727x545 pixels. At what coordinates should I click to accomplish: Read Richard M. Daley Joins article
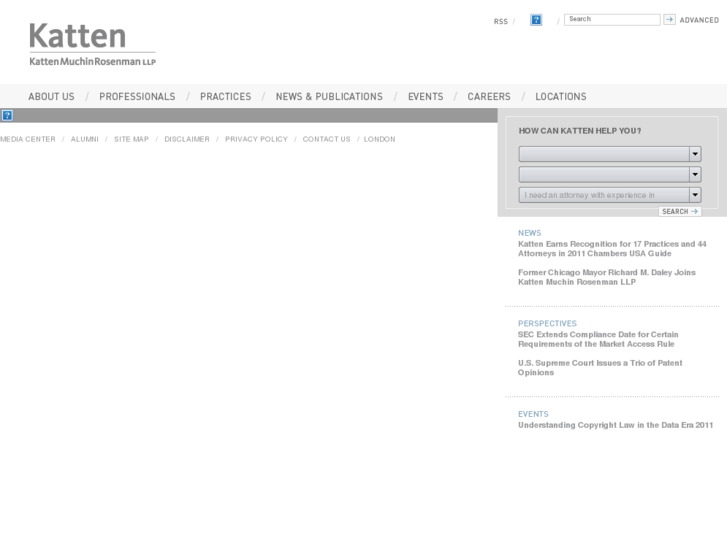click(606, 277)
